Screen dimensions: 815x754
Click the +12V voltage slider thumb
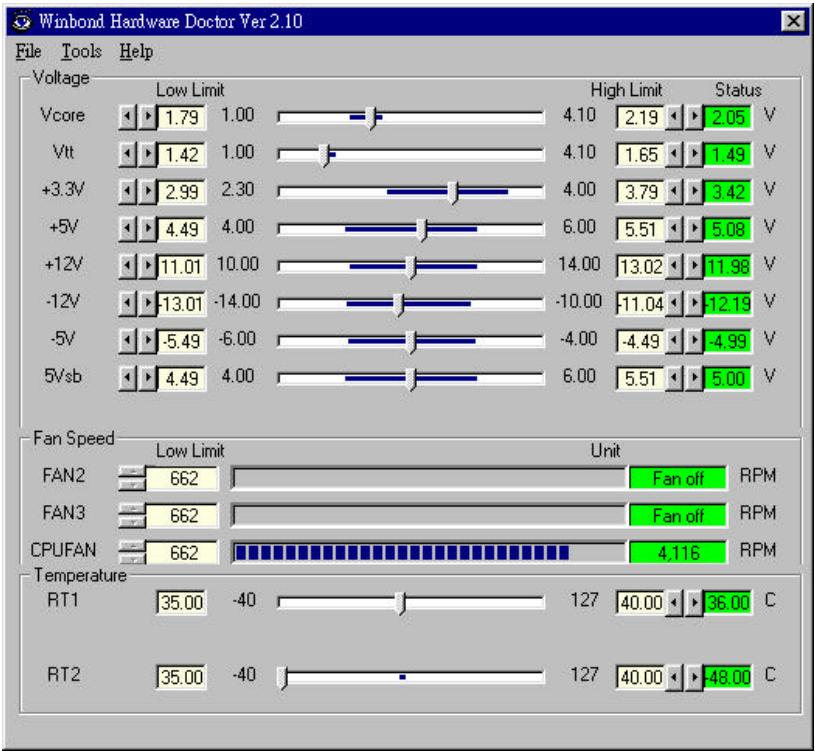[x=411, y=268]
